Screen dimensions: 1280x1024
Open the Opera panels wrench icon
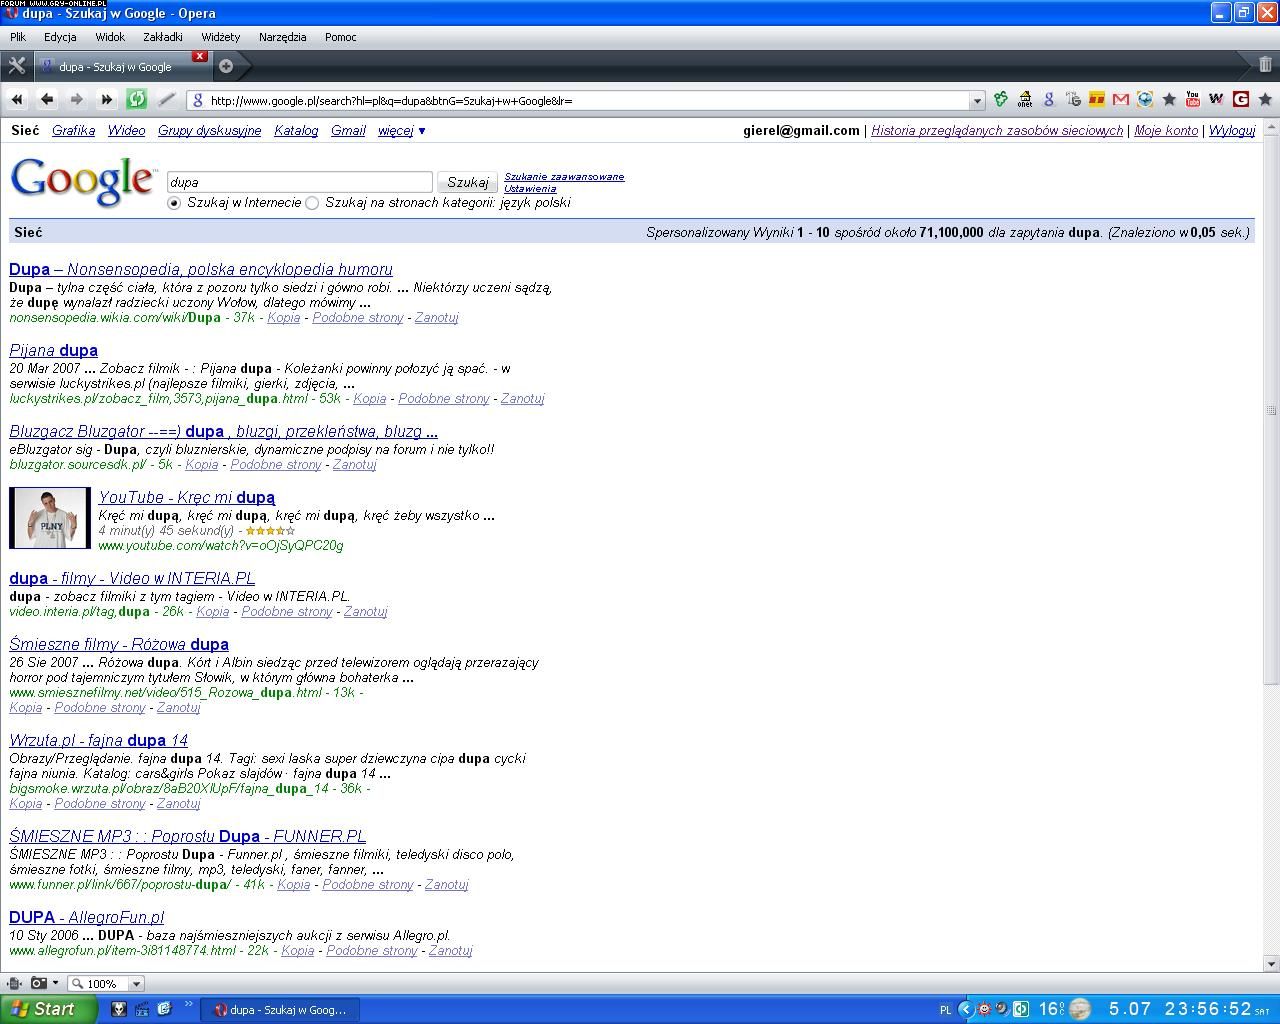point(16,66)
